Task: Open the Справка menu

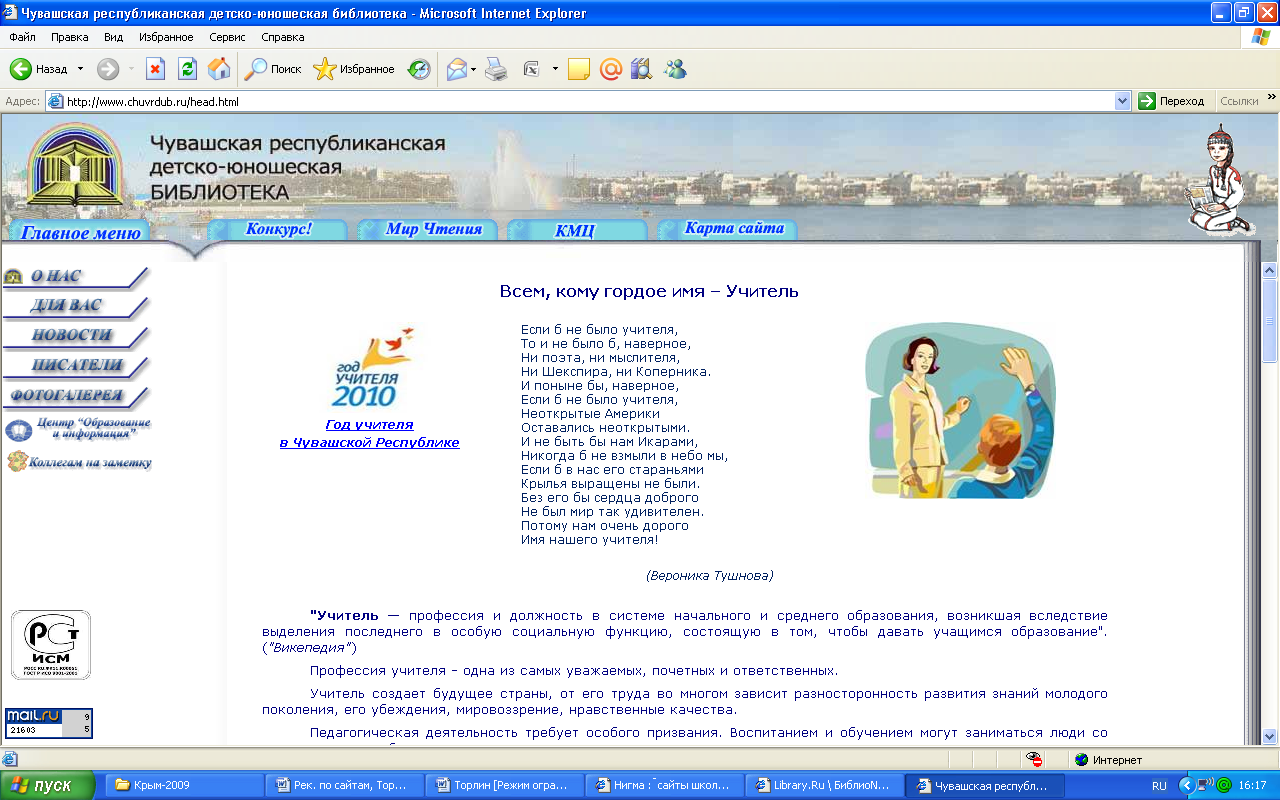Action: pos(282,37)
